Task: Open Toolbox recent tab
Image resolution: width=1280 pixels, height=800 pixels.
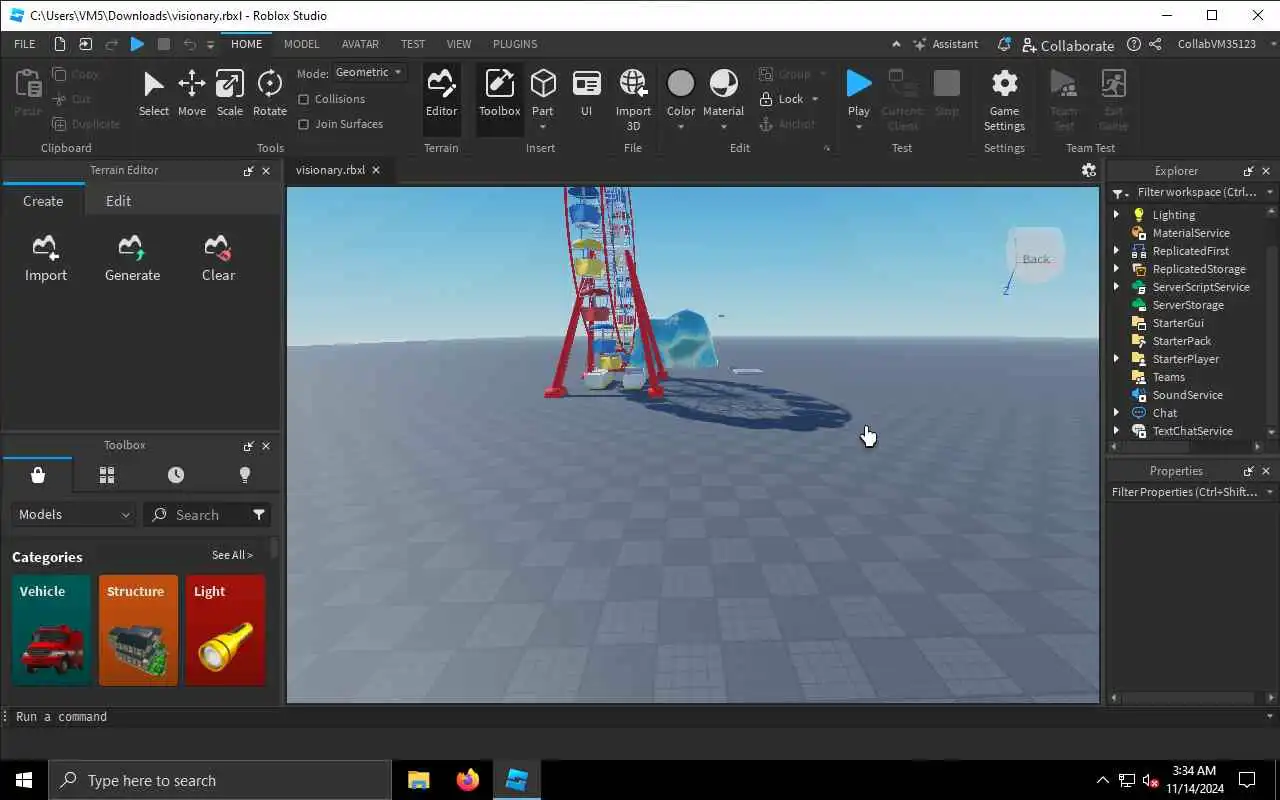Action: 176,475
